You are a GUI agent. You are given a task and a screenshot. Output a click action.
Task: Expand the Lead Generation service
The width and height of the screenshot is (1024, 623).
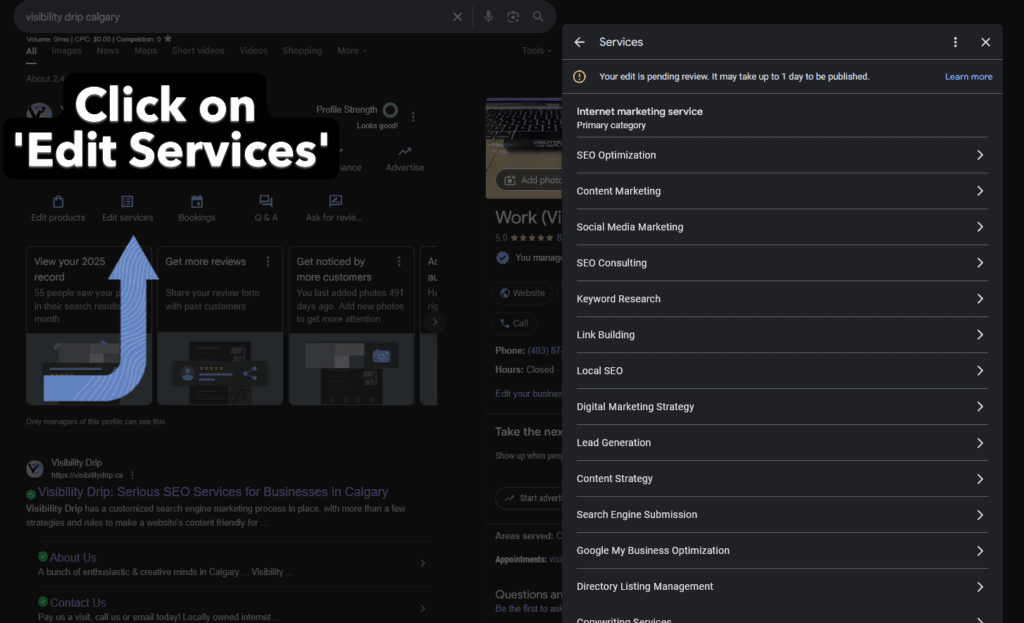[782, 443]
